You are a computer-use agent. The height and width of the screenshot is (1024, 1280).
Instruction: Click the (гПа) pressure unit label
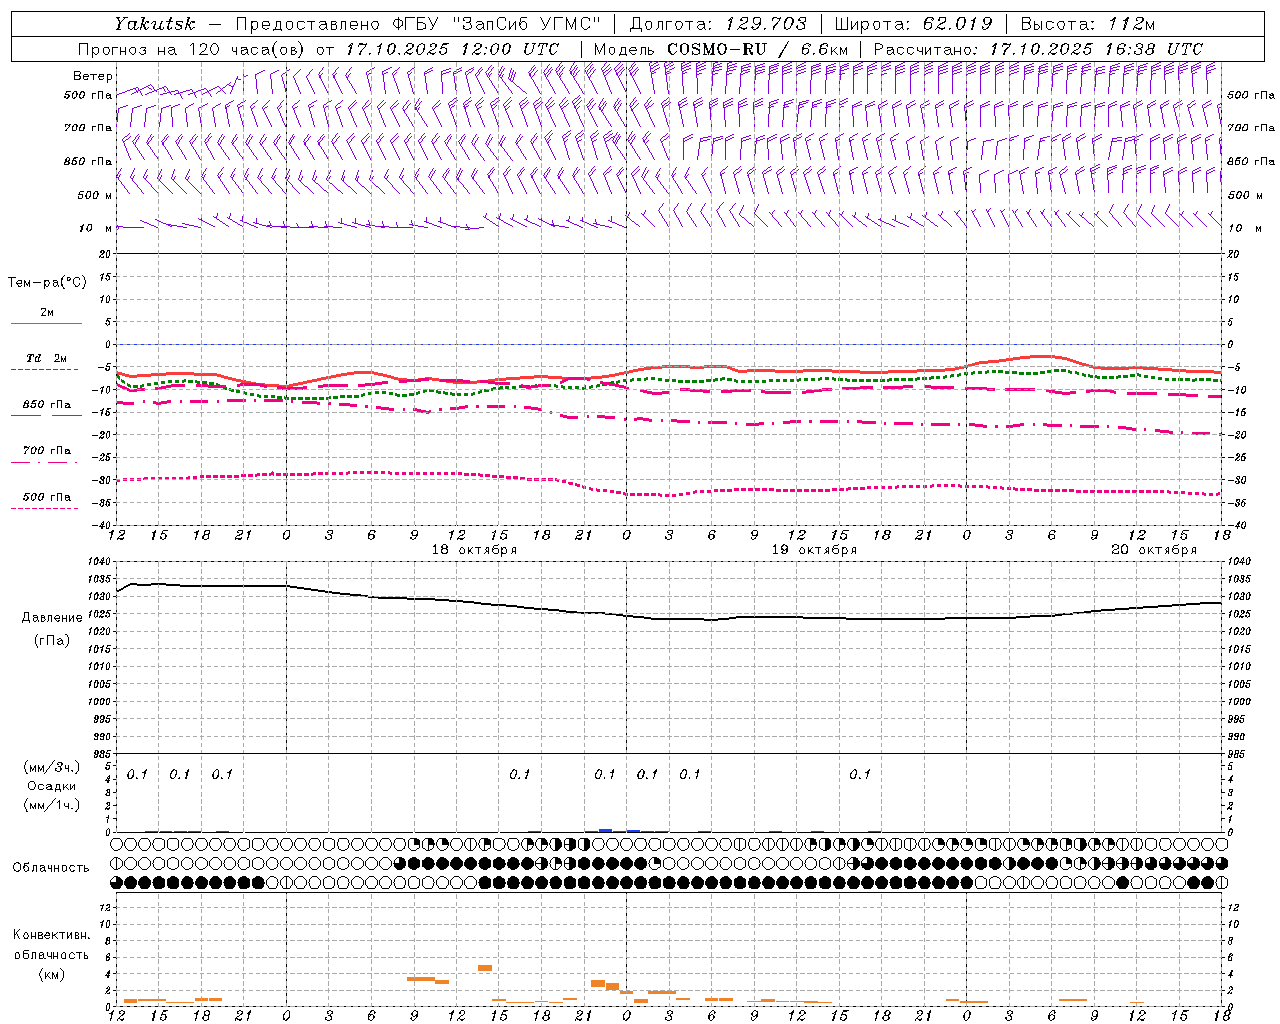(52, 640)
